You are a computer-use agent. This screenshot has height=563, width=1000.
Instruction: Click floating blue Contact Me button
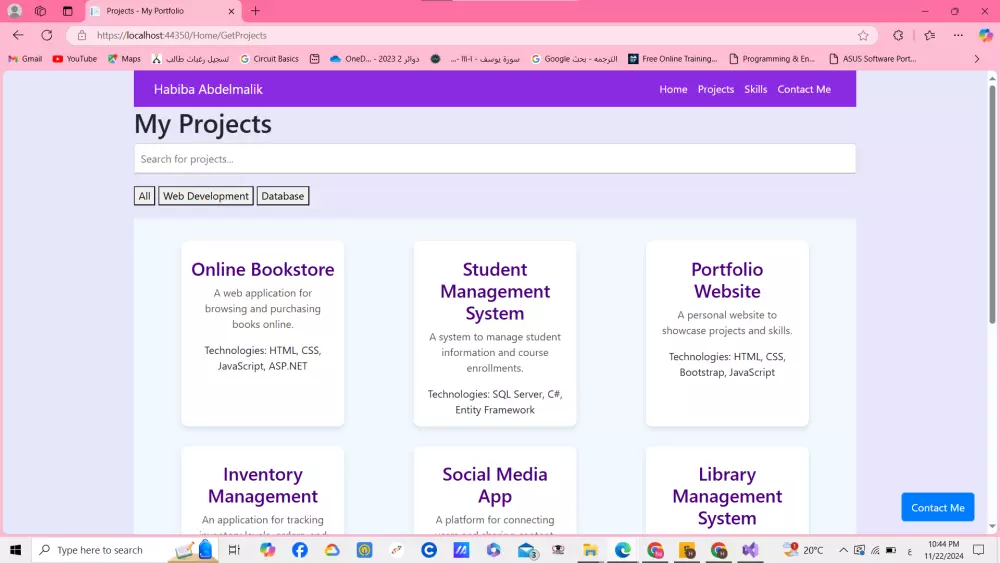(938, 507)
